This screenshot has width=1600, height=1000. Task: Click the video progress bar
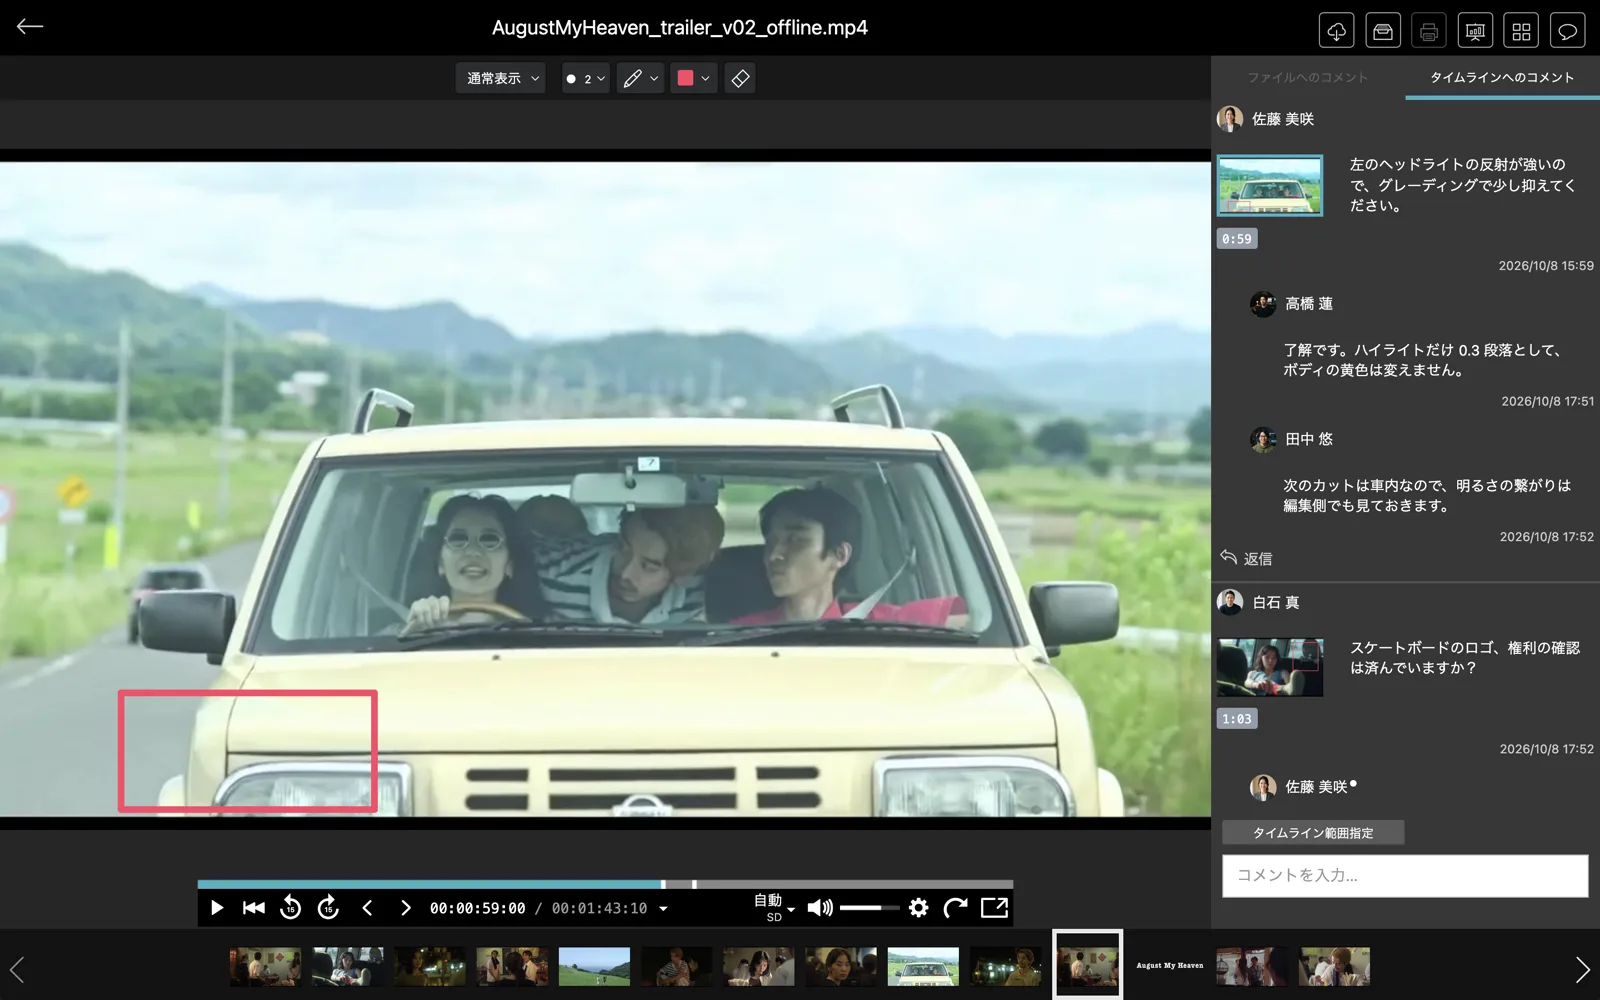point(605,884)
